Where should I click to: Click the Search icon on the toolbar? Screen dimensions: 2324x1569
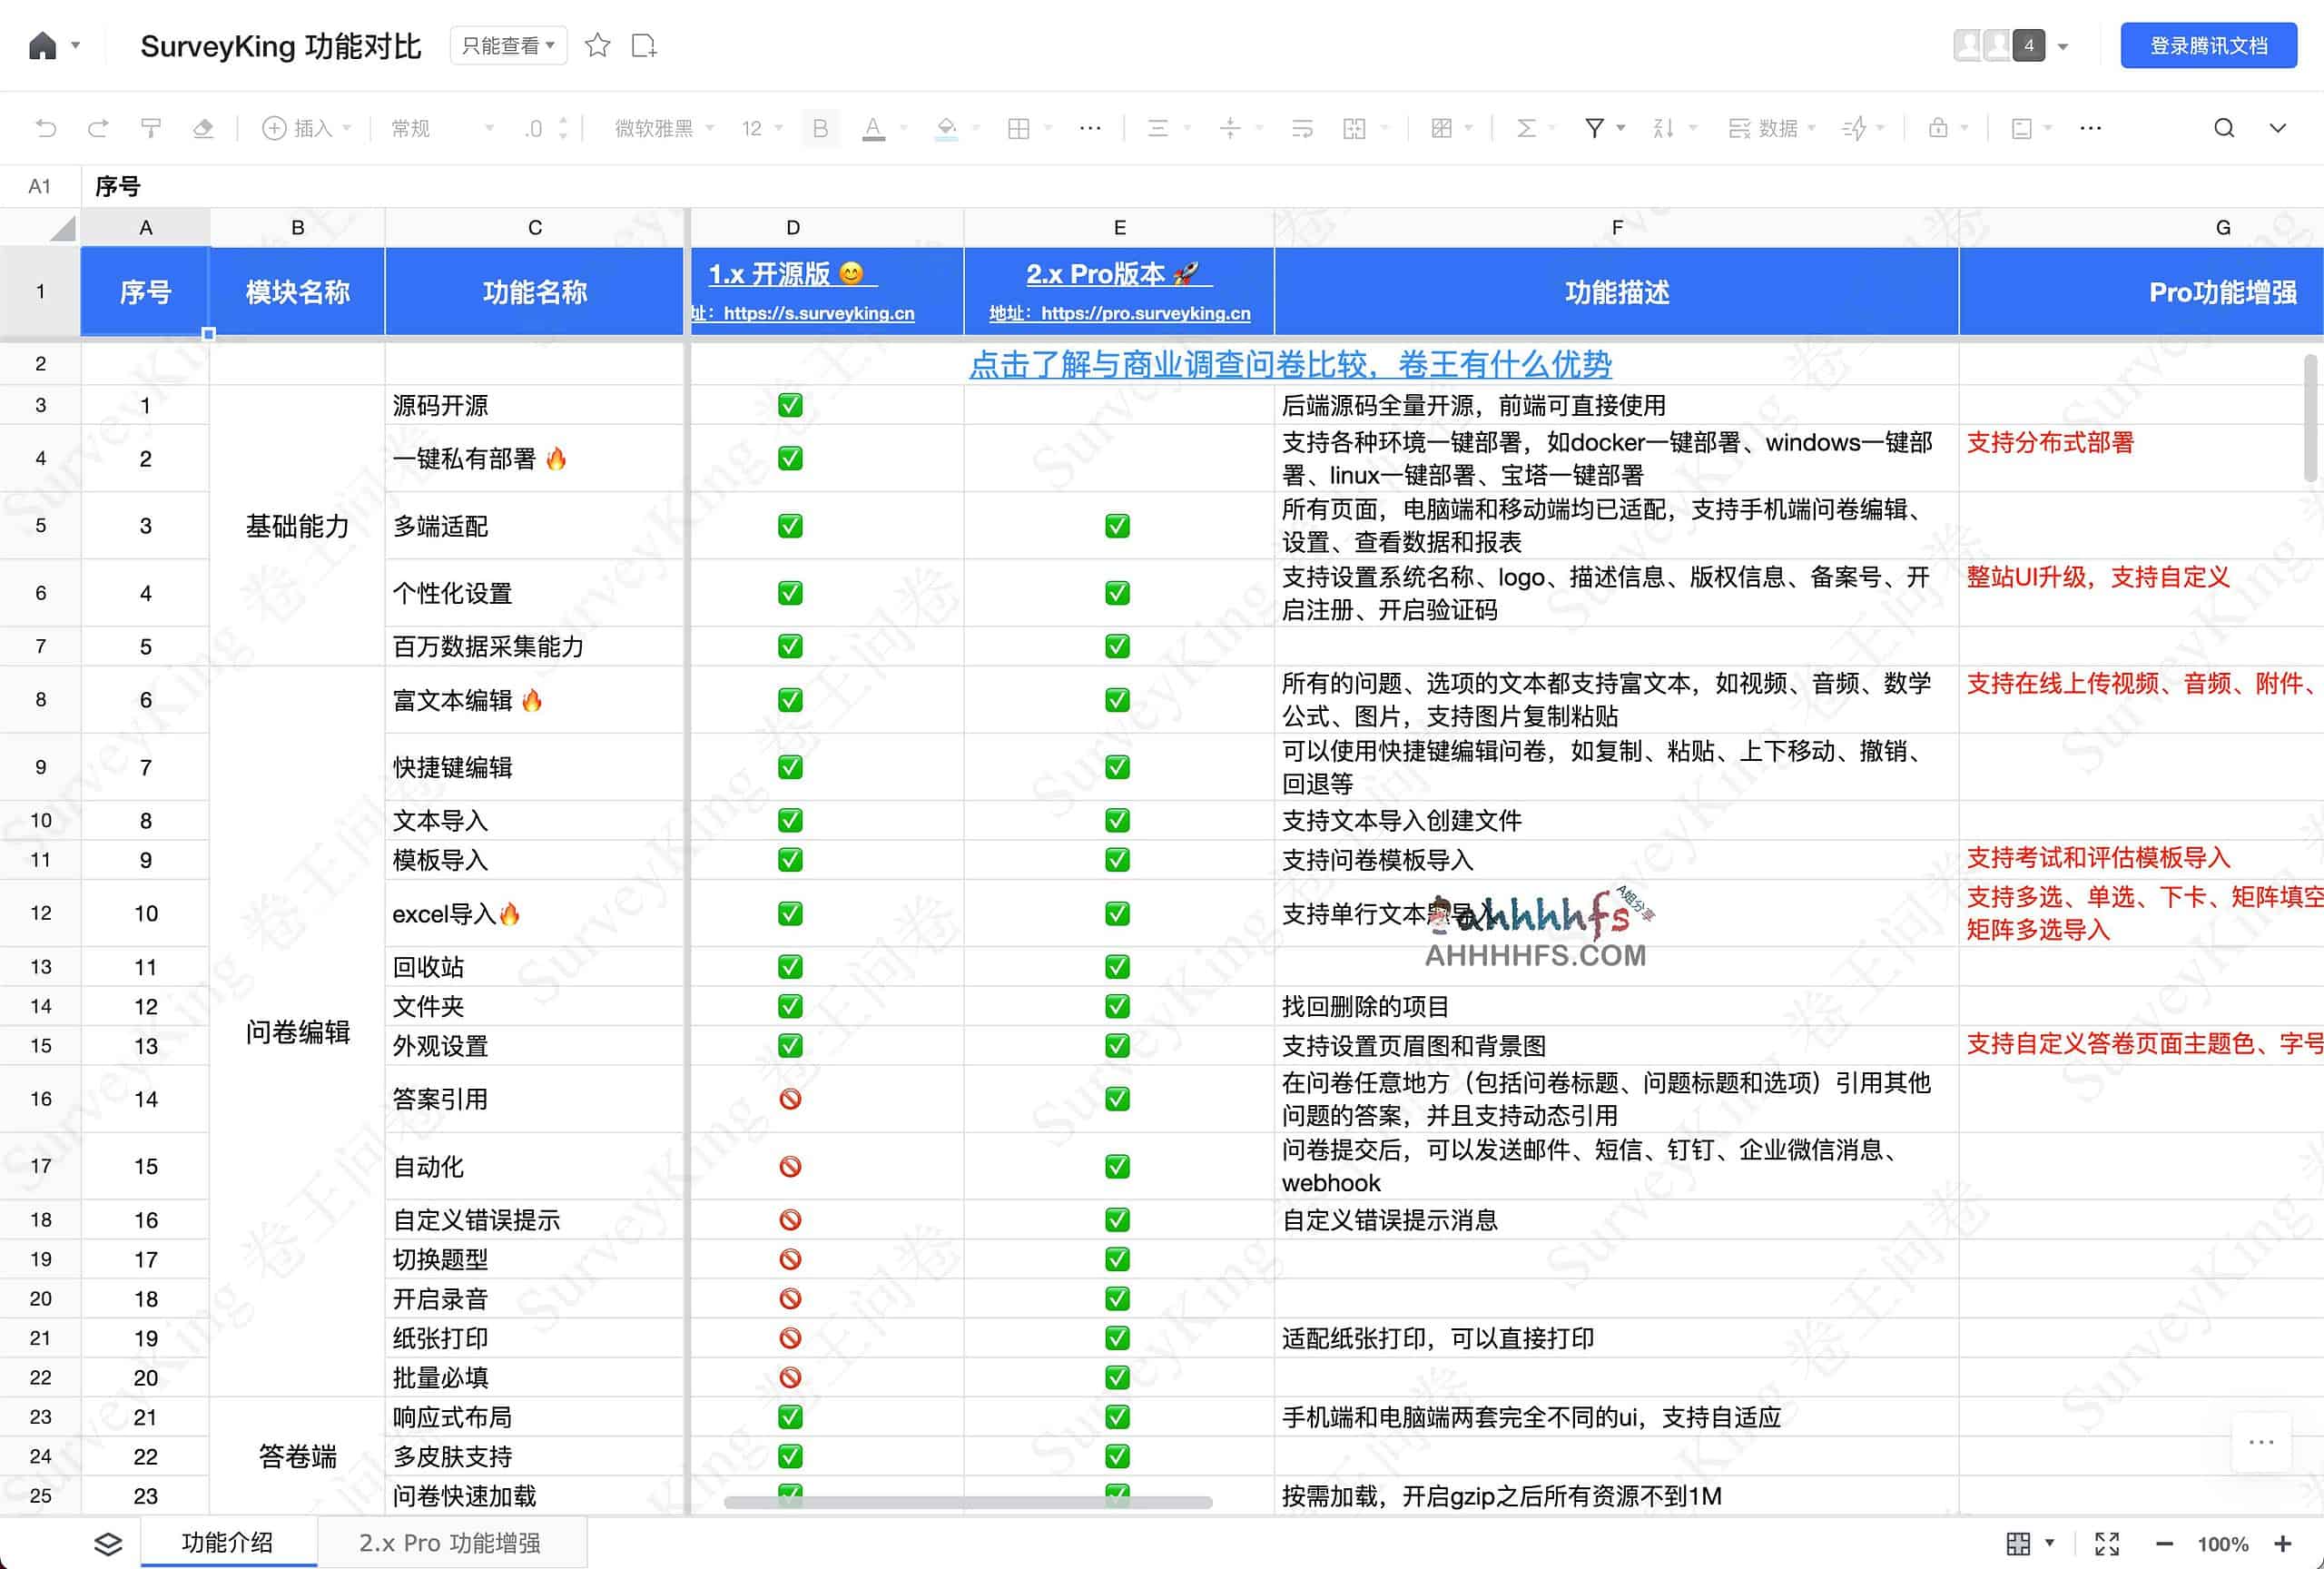pyautogui.click(x=2224, y=128)
